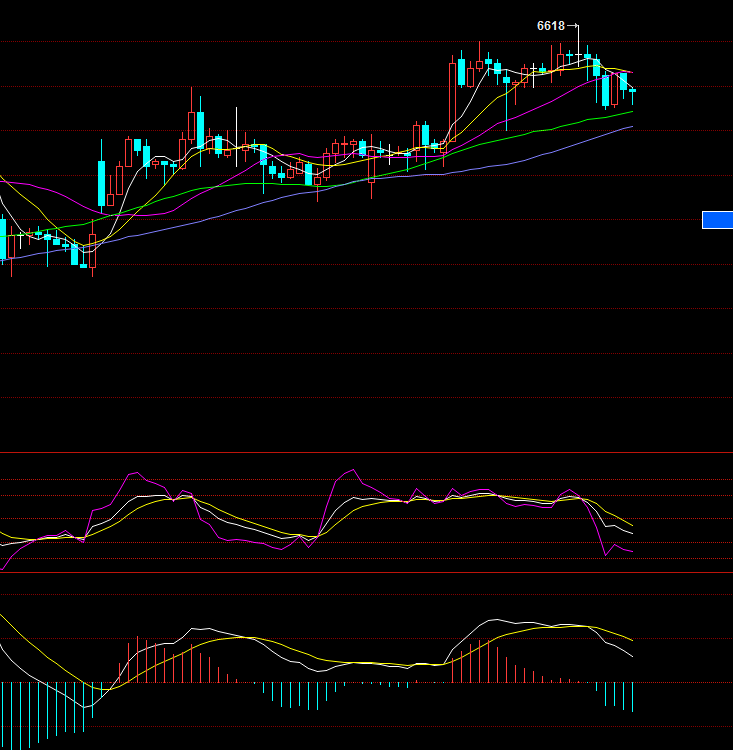Click the 6618 high price label

point(551,26)
